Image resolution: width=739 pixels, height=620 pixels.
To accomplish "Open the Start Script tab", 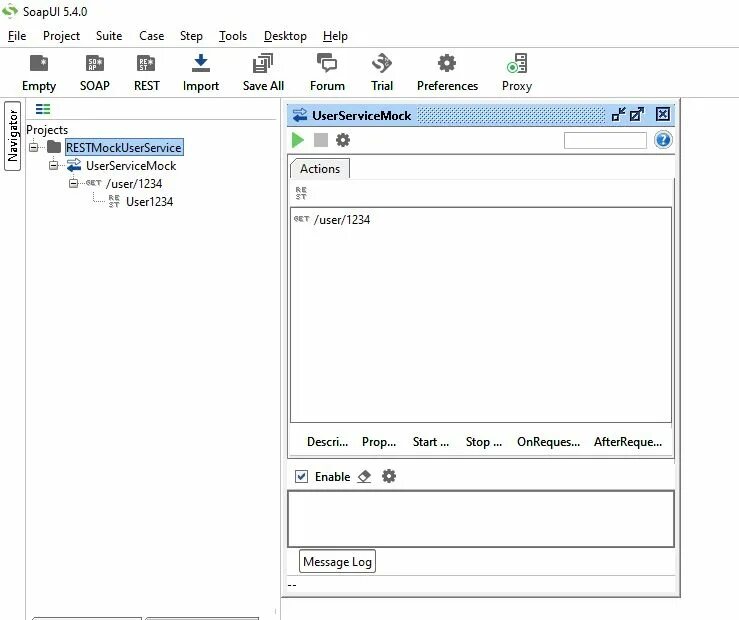I will [x=431, y=442].
